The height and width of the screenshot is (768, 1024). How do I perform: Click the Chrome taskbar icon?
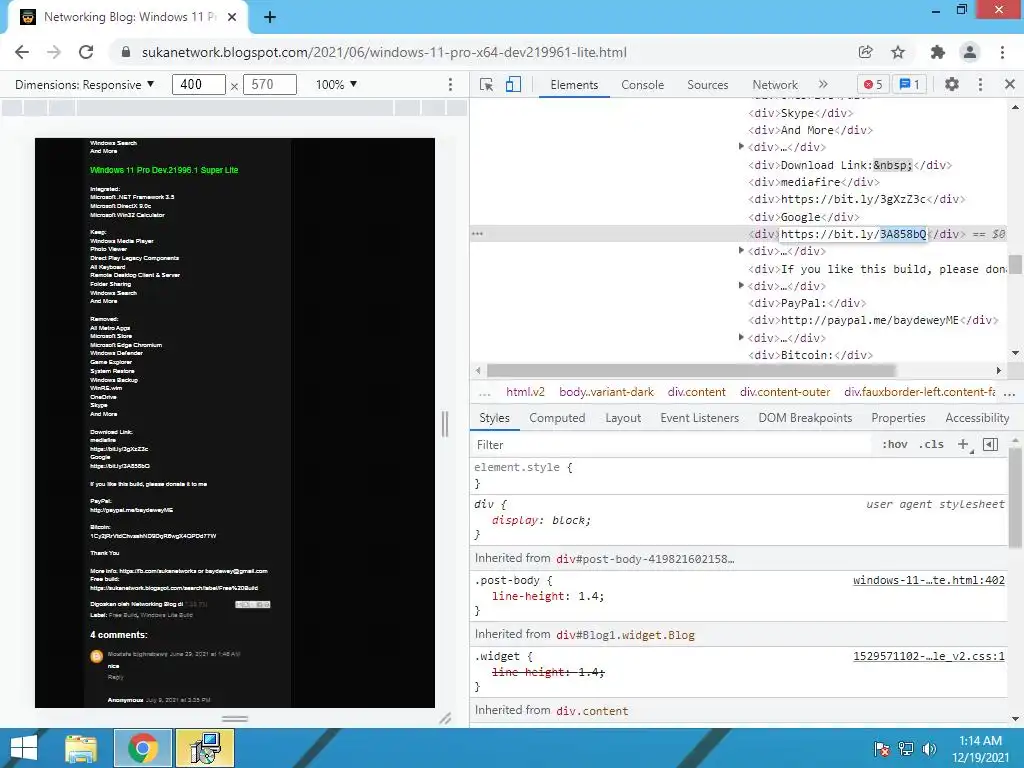(143, 748)
